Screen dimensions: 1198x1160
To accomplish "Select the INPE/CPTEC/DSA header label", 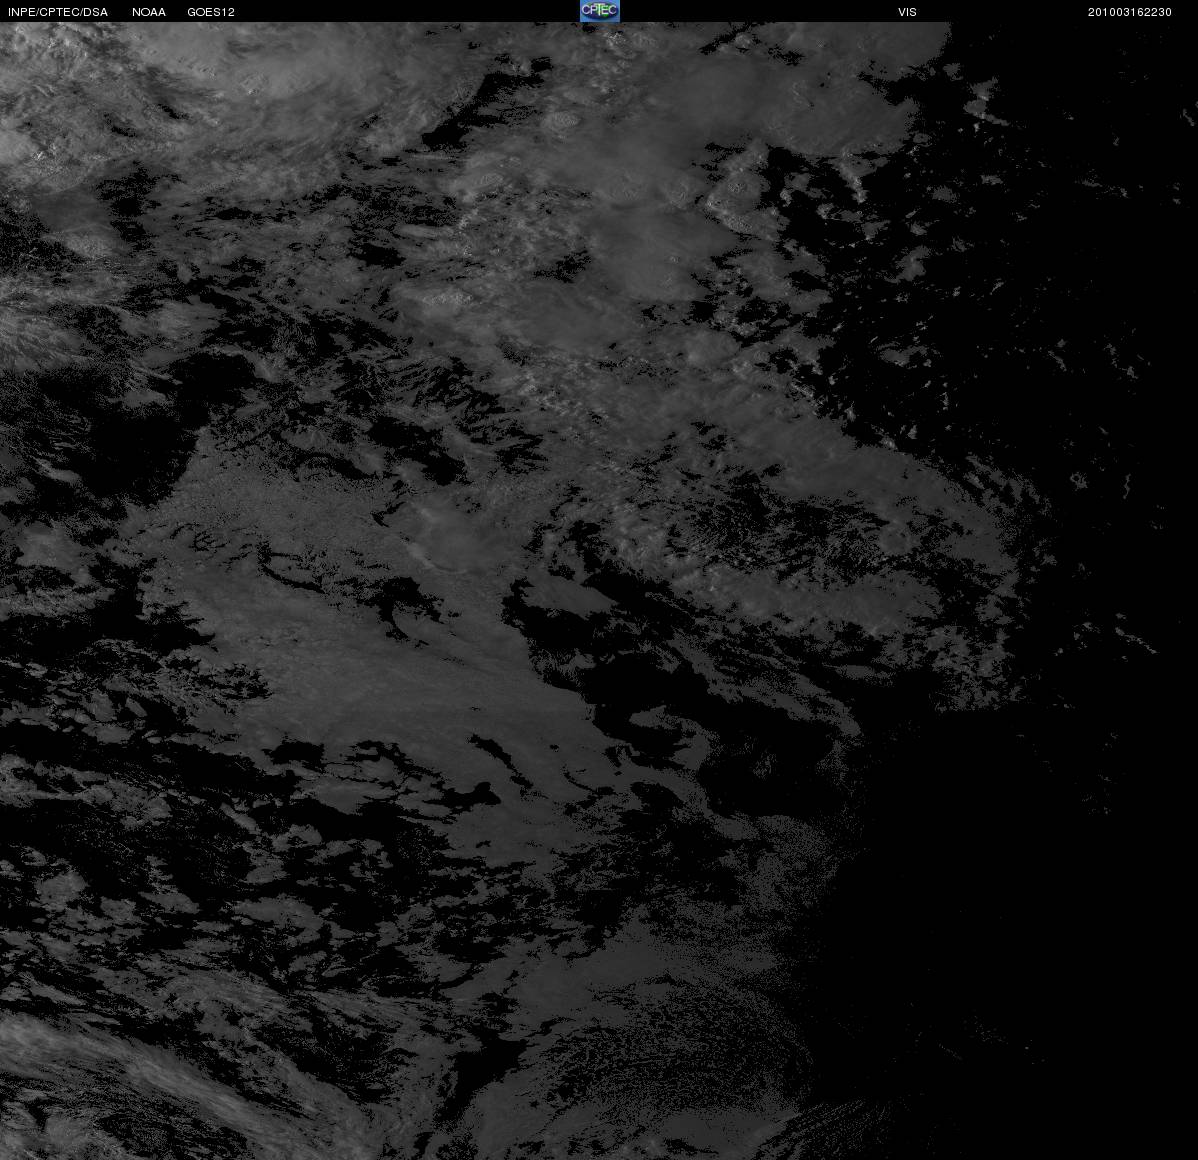I will pyautogui.click(x=58, y=12).
